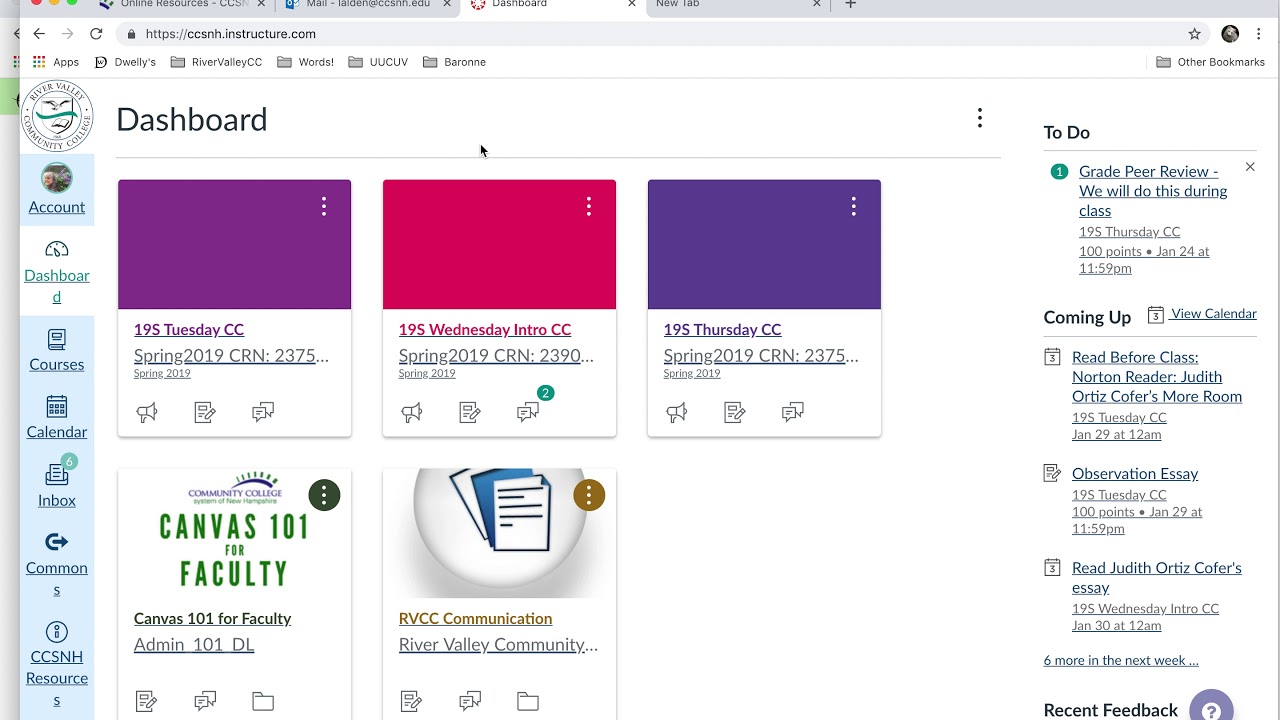Open options menu on RVCC Communication card

pyautogui.click(x=589, y=495)
